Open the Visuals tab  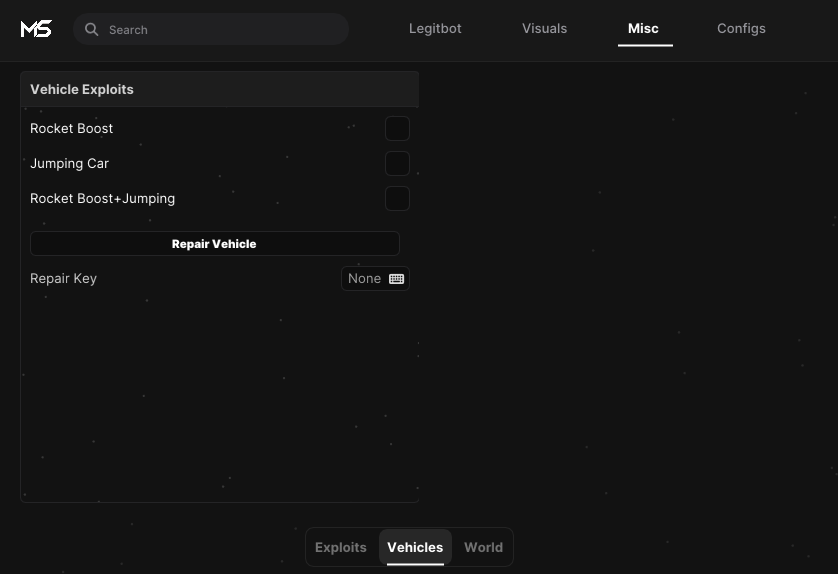(544, 29)
